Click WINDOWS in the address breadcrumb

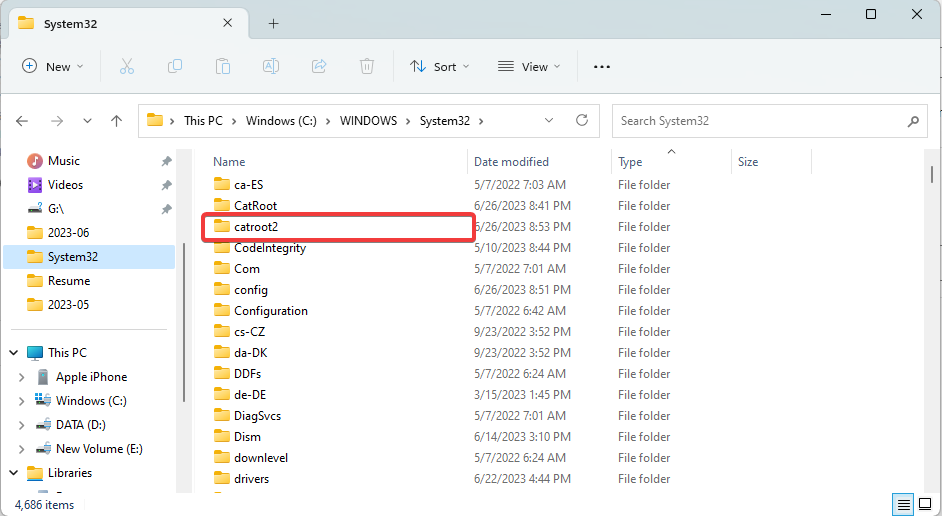(x=369, y=121)
